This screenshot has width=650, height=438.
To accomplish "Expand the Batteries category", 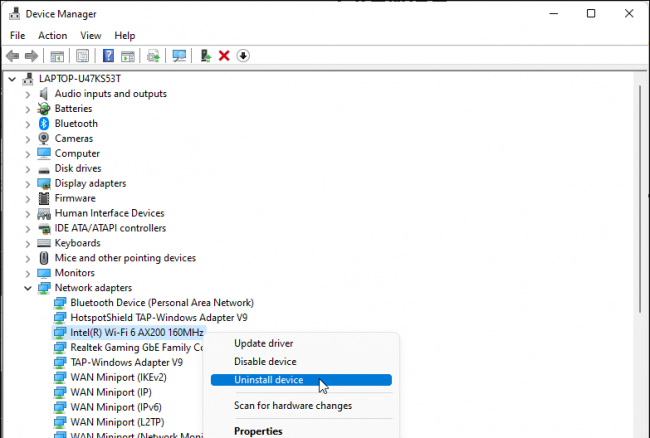I will pyautogui.click(x=27, y=109).
